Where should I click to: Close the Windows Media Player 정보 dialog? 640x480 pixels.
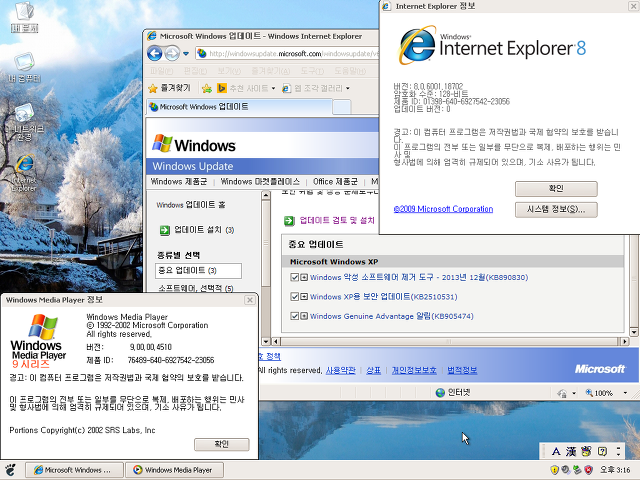pos(250,300)
